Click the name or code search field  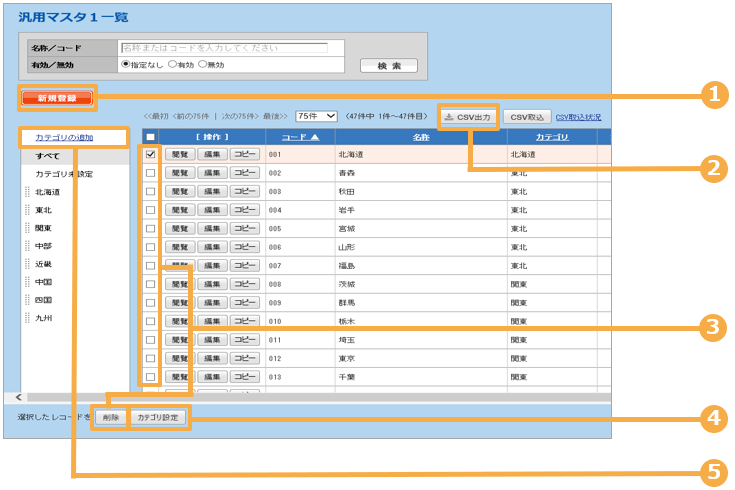(x=223, y=48)
